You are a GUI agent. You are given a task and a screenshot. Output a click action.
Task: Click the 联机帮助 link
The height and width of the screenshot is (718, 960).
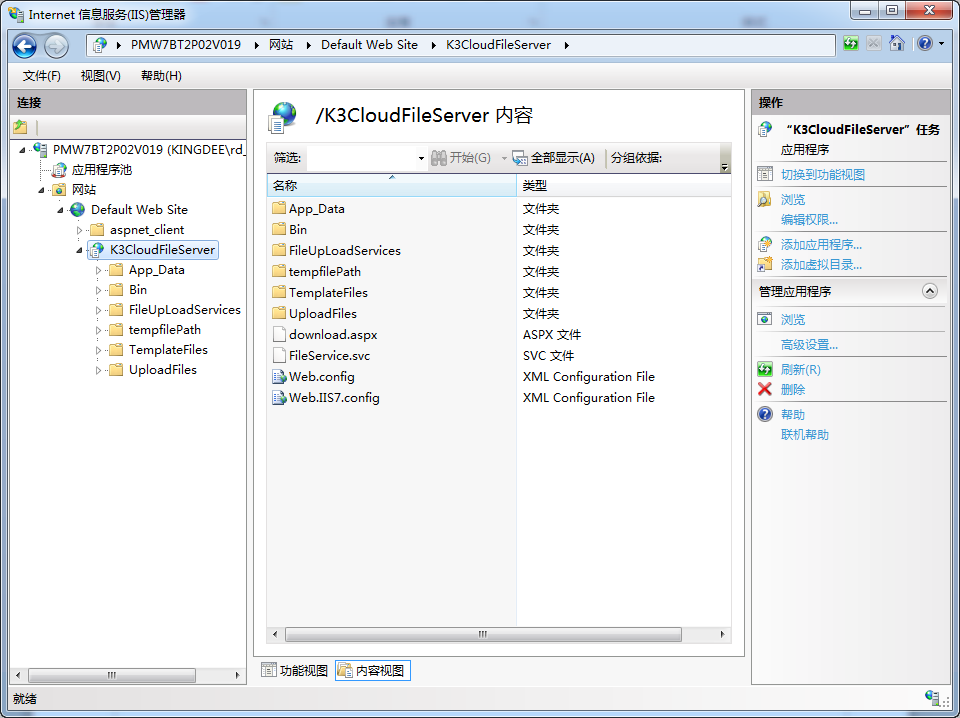pos(804,435)
